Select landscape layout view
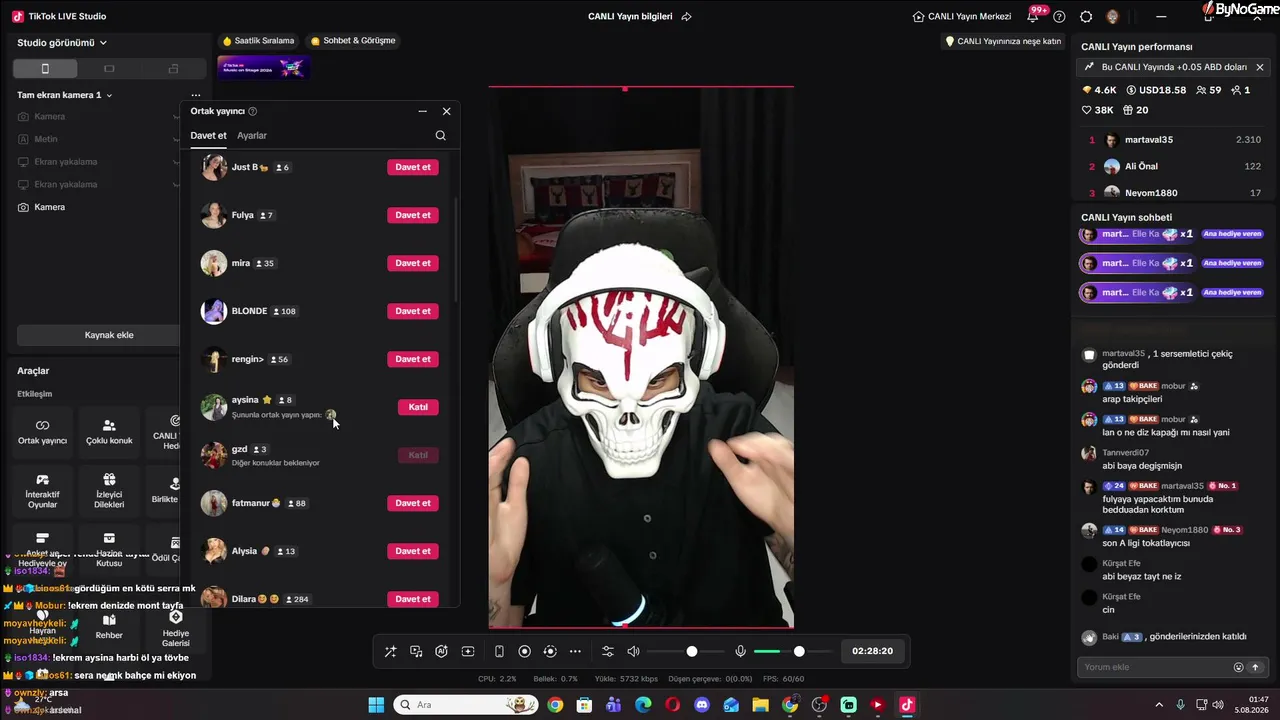 coord(109,68)
